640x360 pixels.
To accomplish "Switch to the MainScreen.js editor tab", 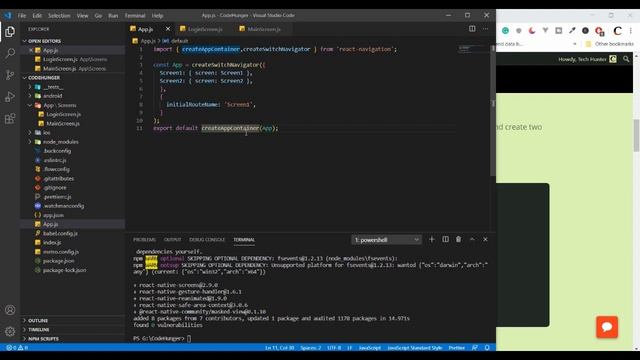I will pyautogui.click(x=264, y=29).
